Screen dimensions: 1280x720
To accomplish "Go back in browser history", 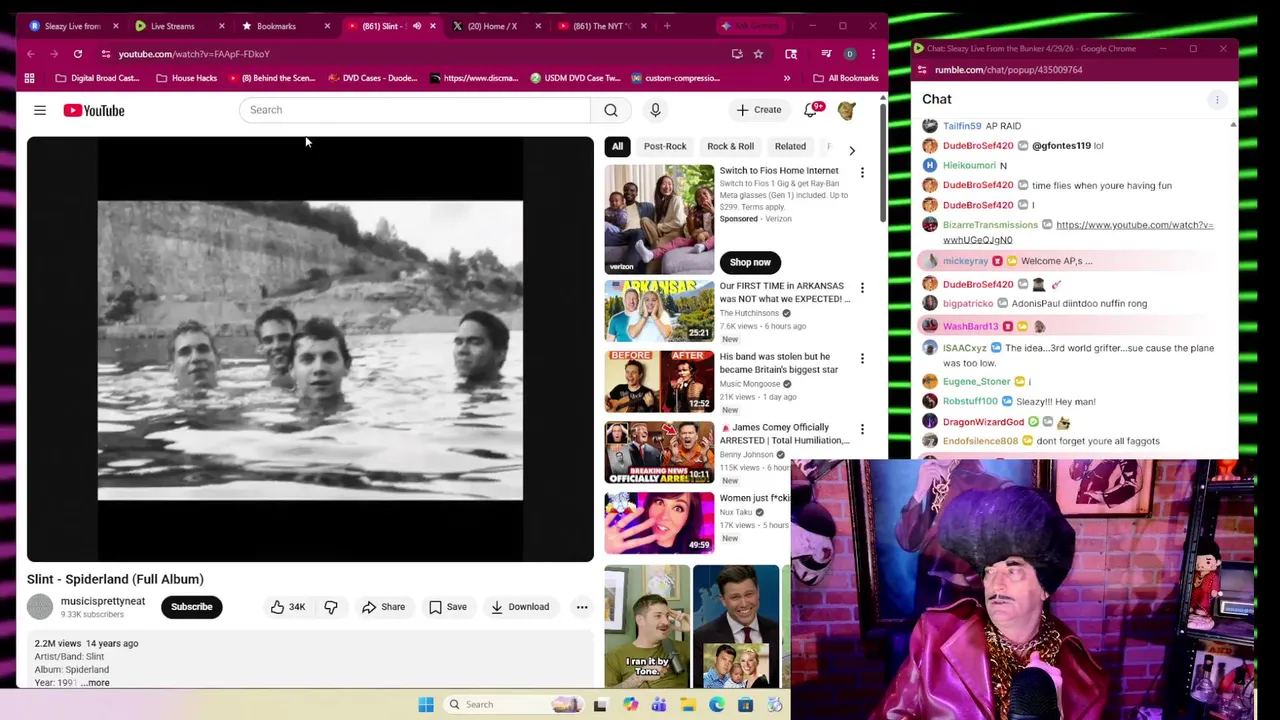I will tap(31, 54).
